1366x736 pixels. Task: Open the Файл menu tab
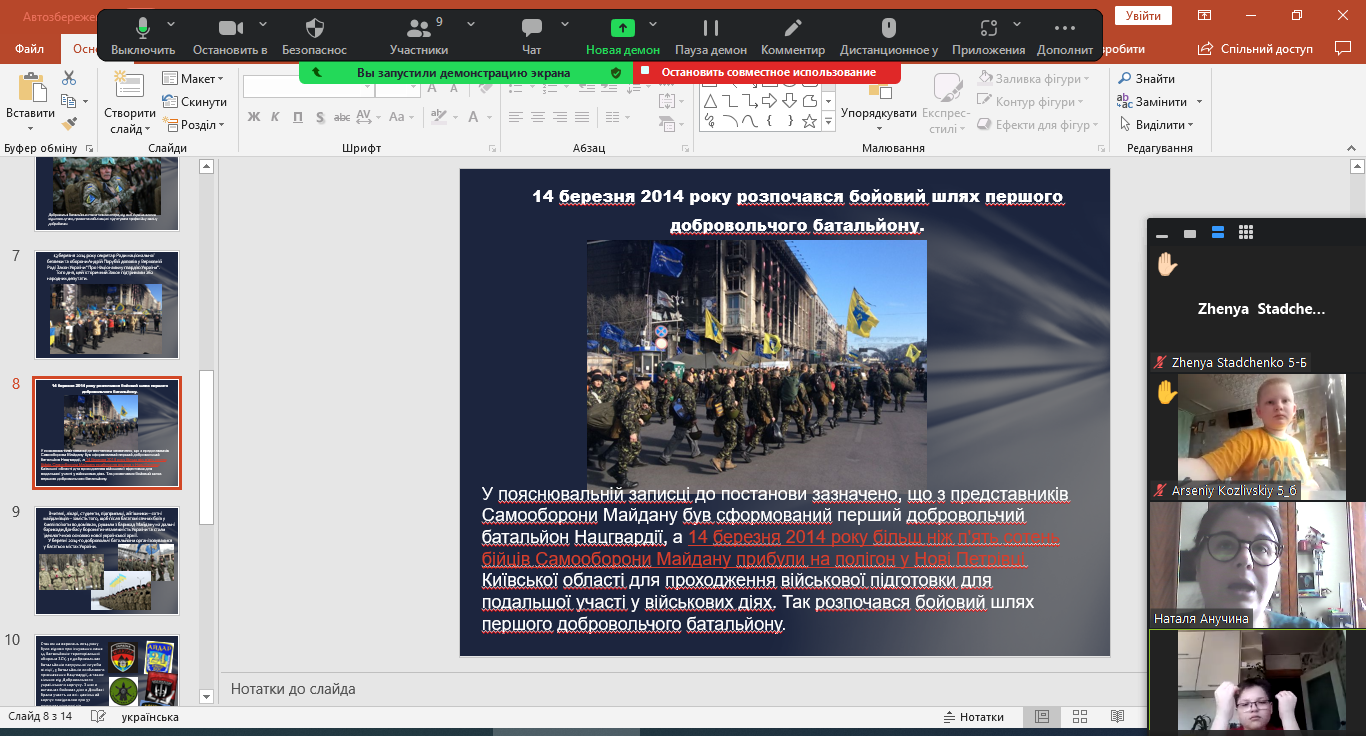[x=30, y=49]
